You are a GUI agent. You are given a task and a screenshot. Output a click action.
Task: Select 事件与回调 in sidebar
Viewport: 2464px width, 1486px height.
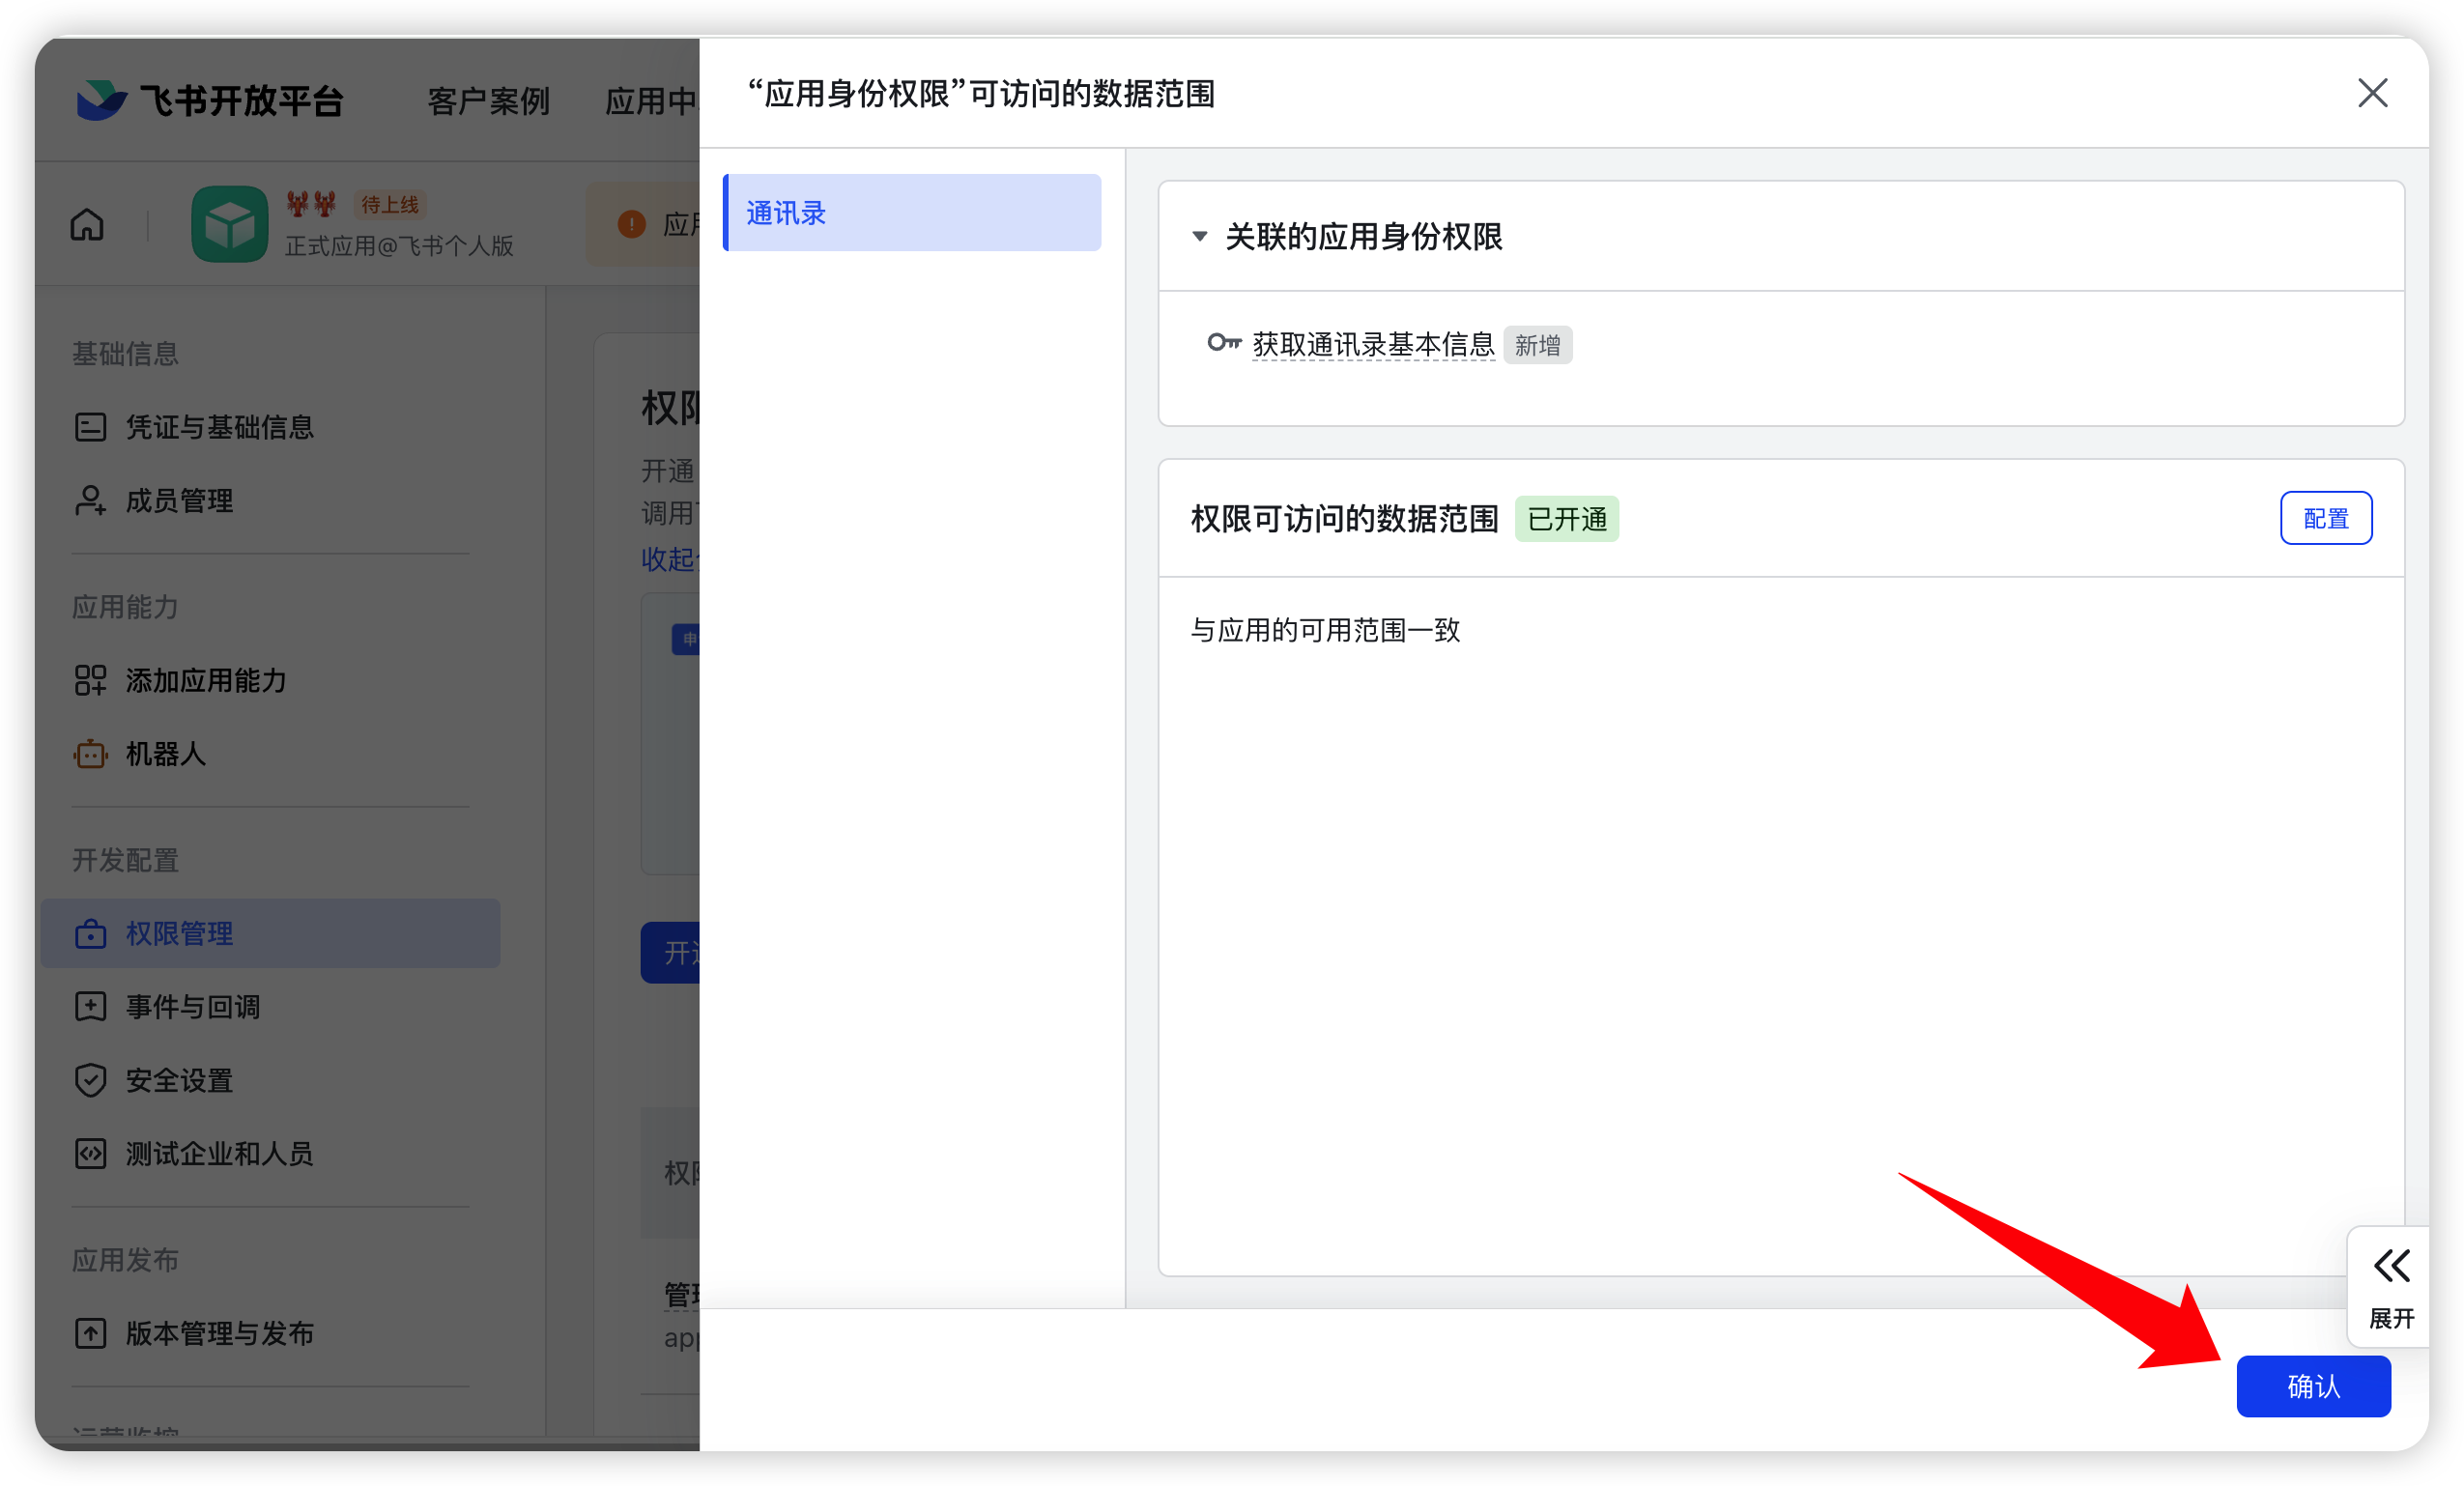pos(192,1007)
